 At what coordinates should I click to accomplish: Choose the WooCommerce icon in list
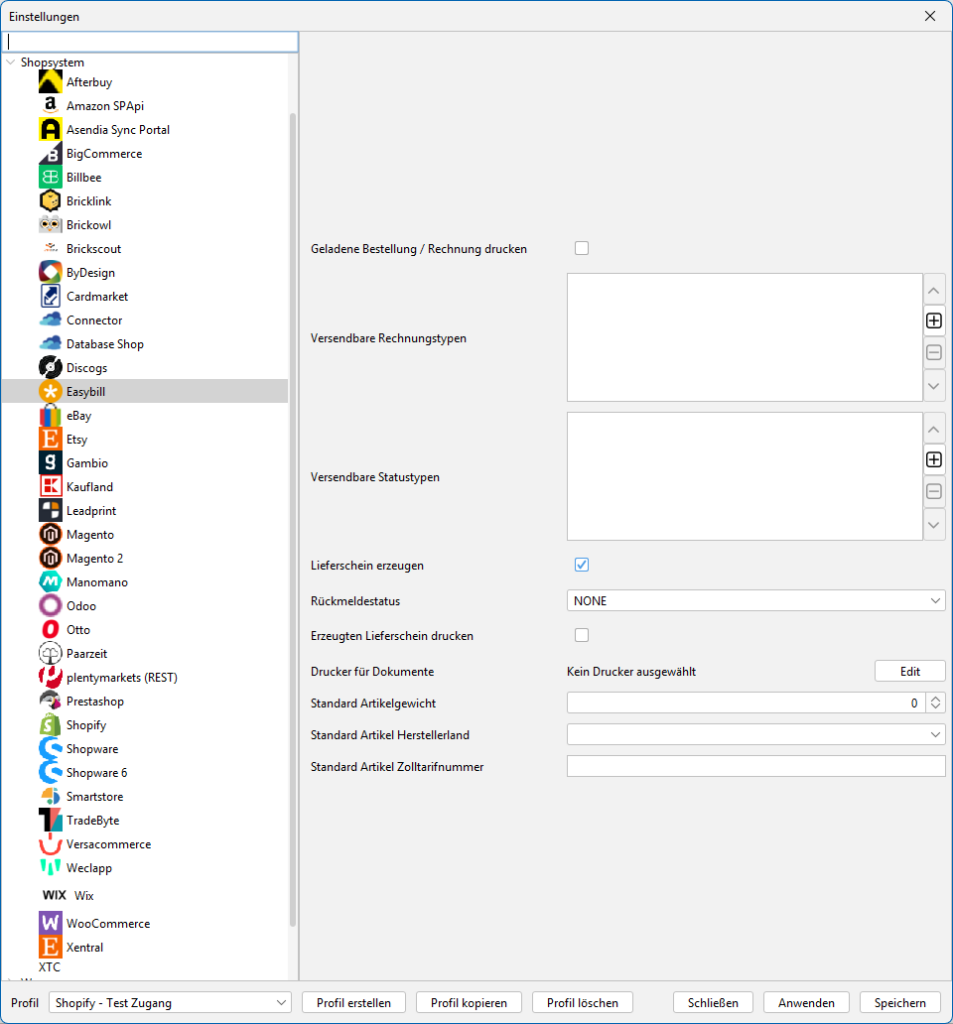[50, 923]
